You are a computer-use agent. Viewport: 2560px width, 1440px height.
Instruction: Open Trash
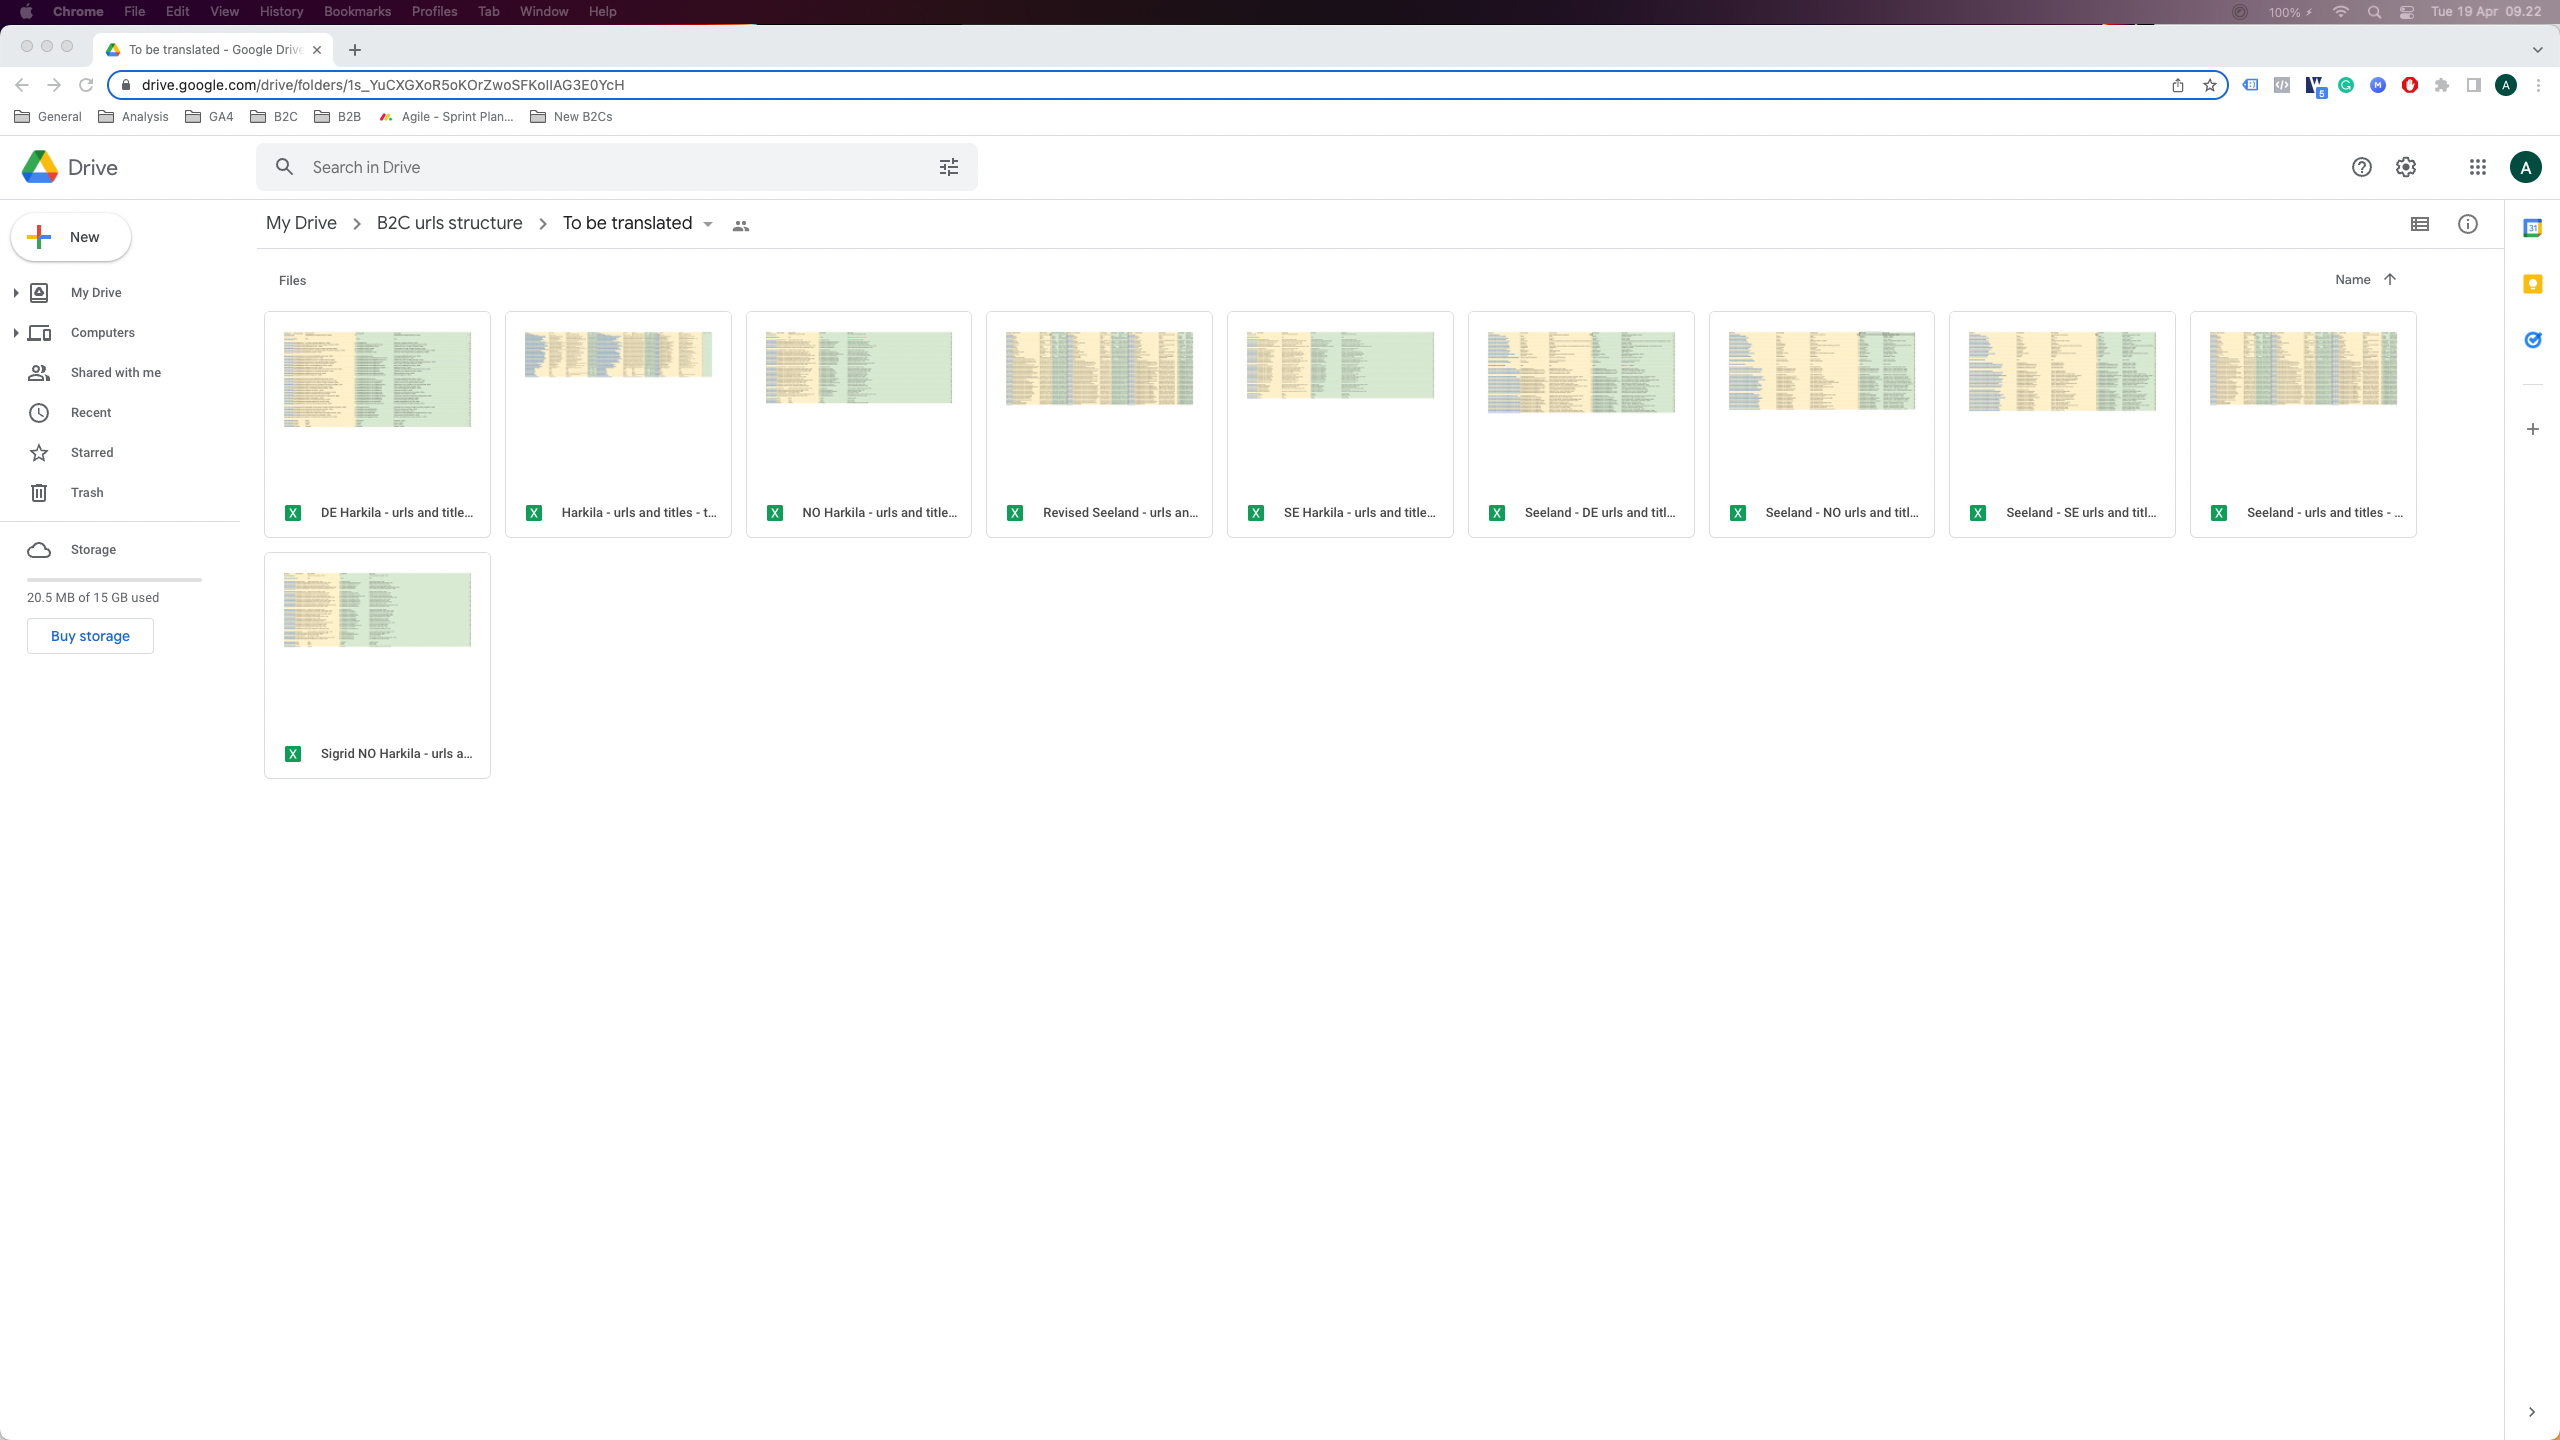point(87,492)
